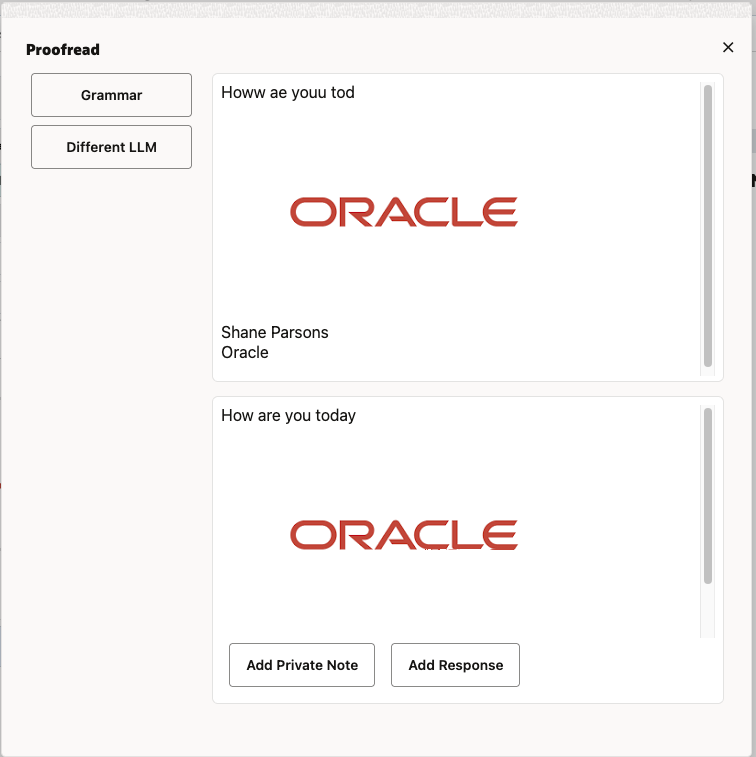The image size is (756, 757).
Task: Click the 'How are you today' text
Action: pyautogui.click(x=288, y=415)
